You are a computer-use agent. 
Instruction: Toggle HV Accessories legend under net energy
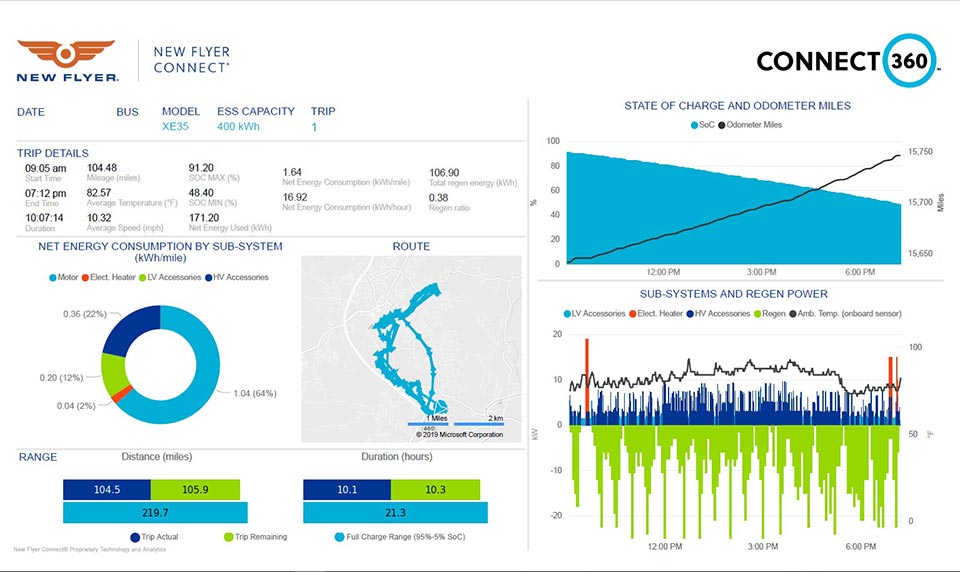(x=237, y=277)
